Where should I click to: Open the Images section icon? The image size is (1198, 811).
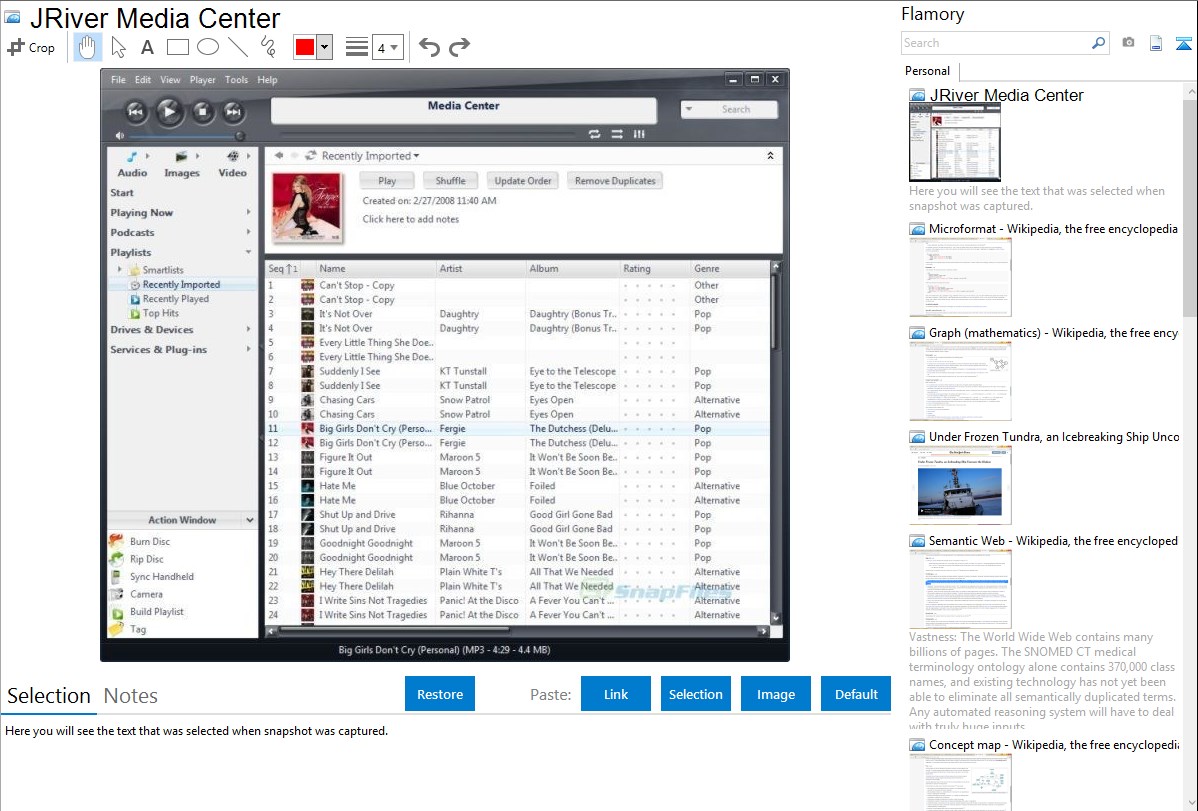tap(181, 156)
